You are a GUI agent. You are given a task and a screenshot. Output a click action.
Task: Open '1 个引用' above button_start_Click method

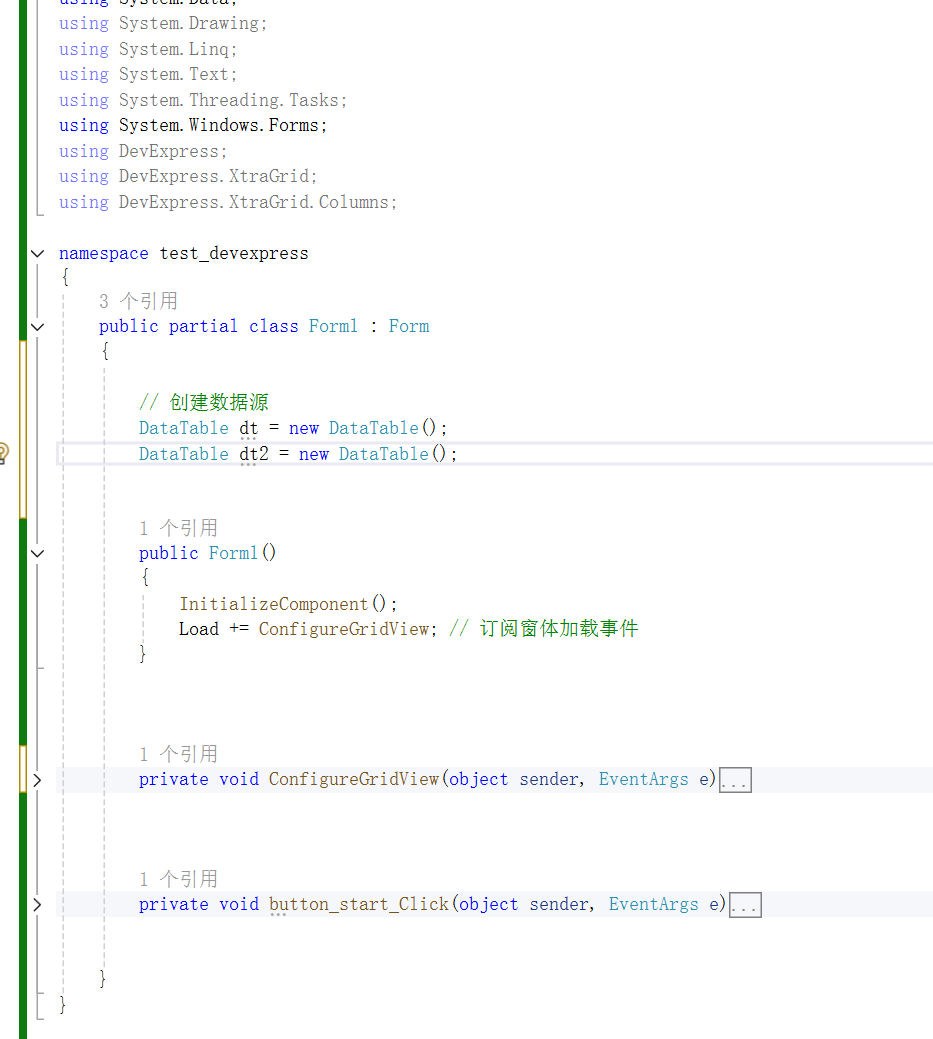[178, 879]
